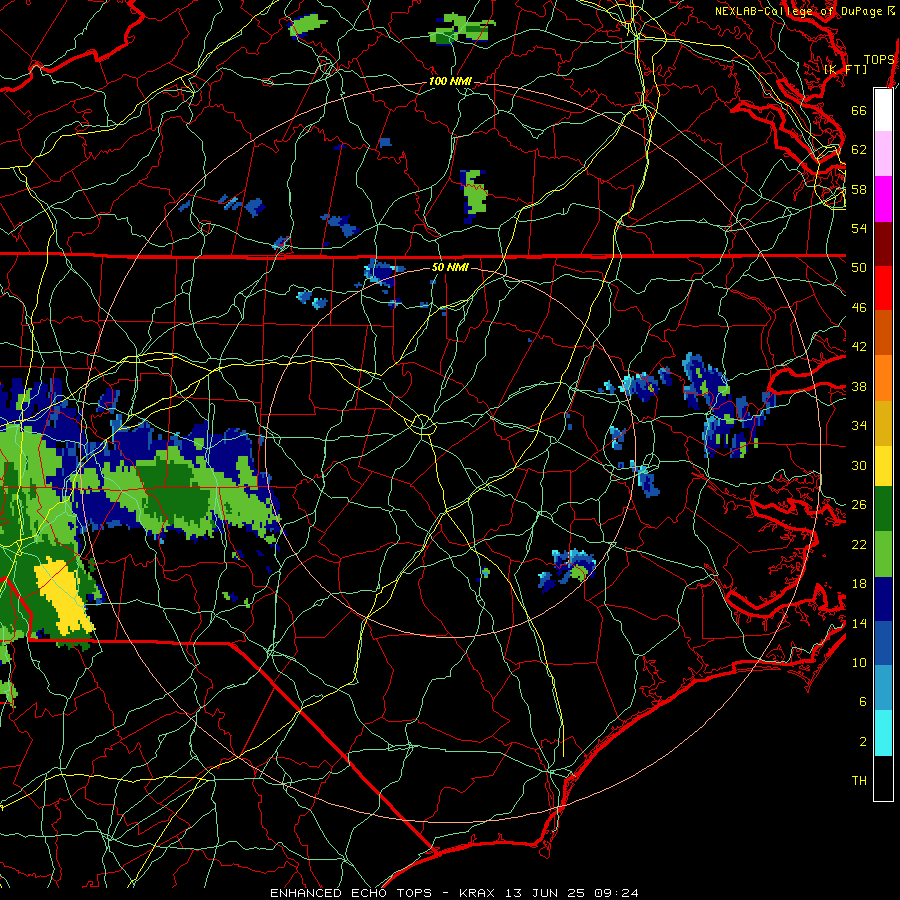Select the light pink legend swatch
The width and height of the screenshot is (900, 900).
tap(883, 154)
